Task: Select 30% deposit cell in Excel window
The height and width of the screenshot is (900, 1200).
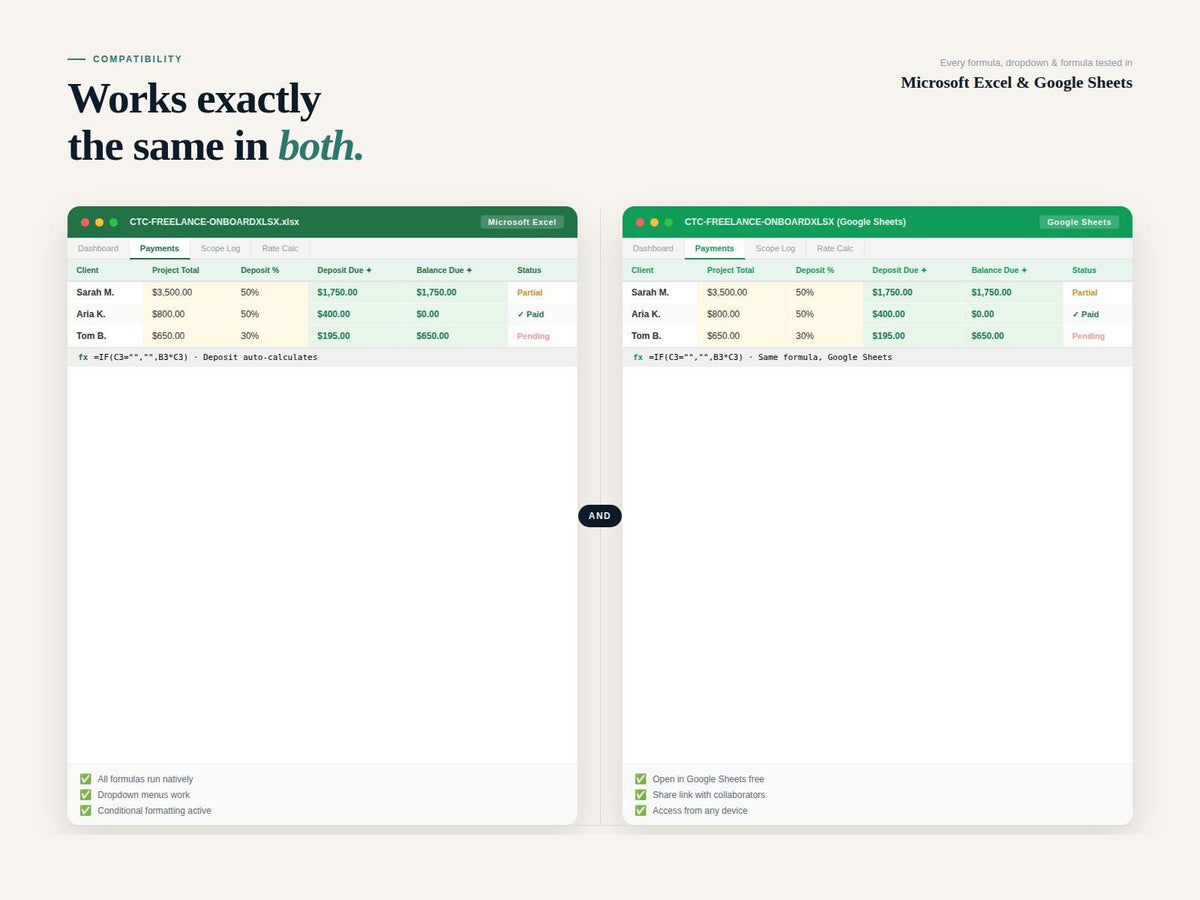Action: pyautogui.click(x=270, y=336)
